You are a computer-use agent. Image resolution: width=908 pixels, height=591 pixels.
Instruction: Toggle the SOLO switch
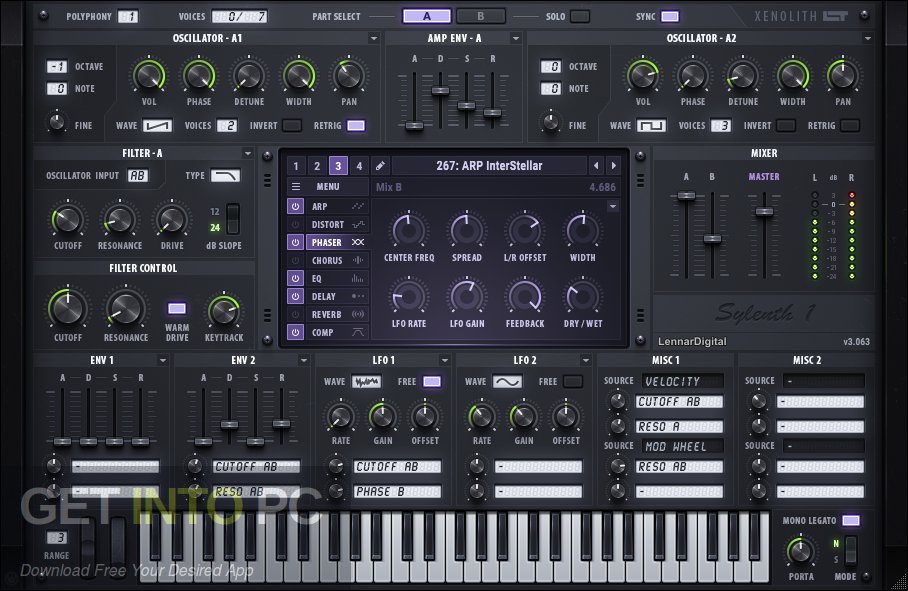(580, 16)
